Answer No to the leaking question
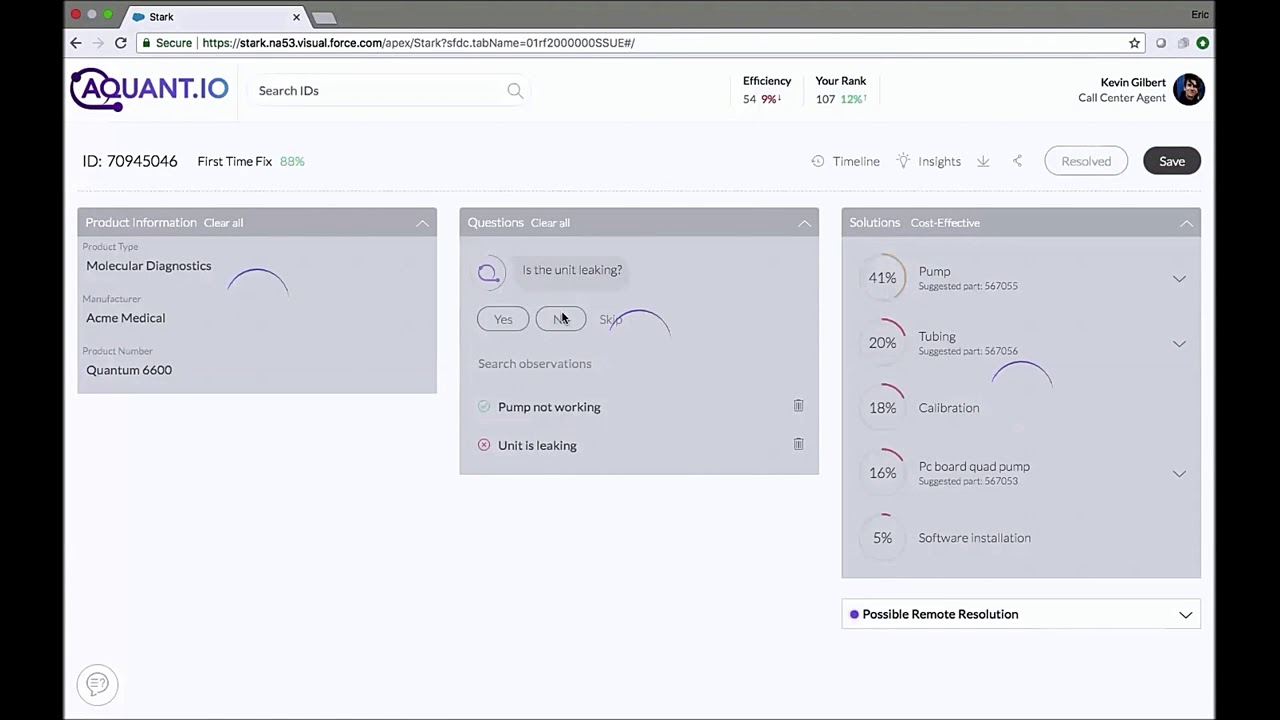The image size is (1280, 720). (x=561, y=319)
